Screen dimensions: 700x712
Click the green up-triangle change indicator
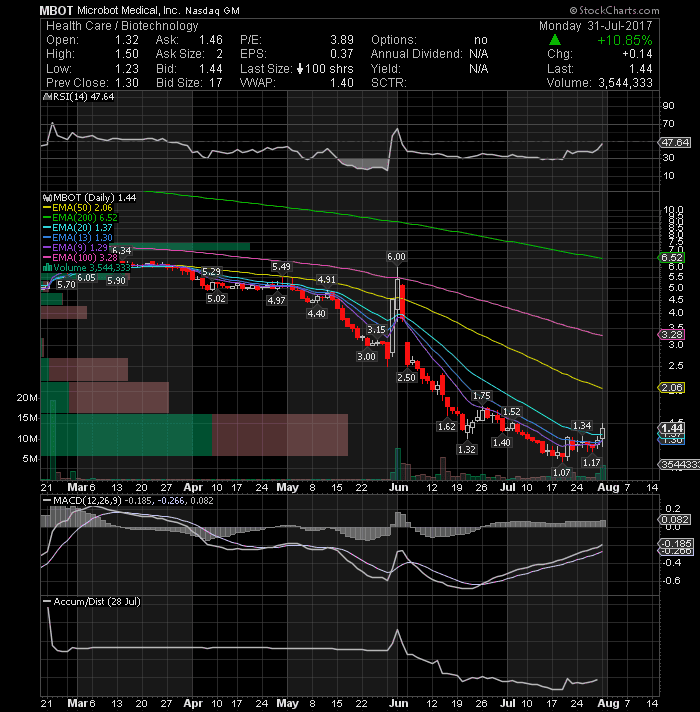pos(555,40)
